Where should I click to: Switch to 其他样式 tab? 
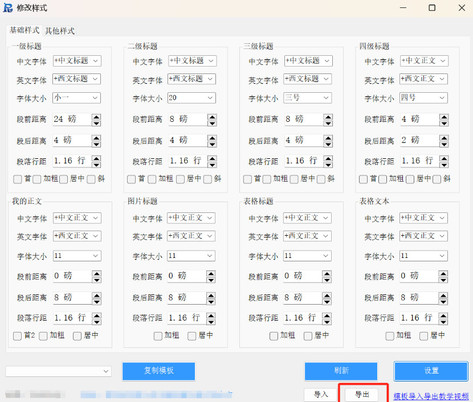(x=60, y=31)
